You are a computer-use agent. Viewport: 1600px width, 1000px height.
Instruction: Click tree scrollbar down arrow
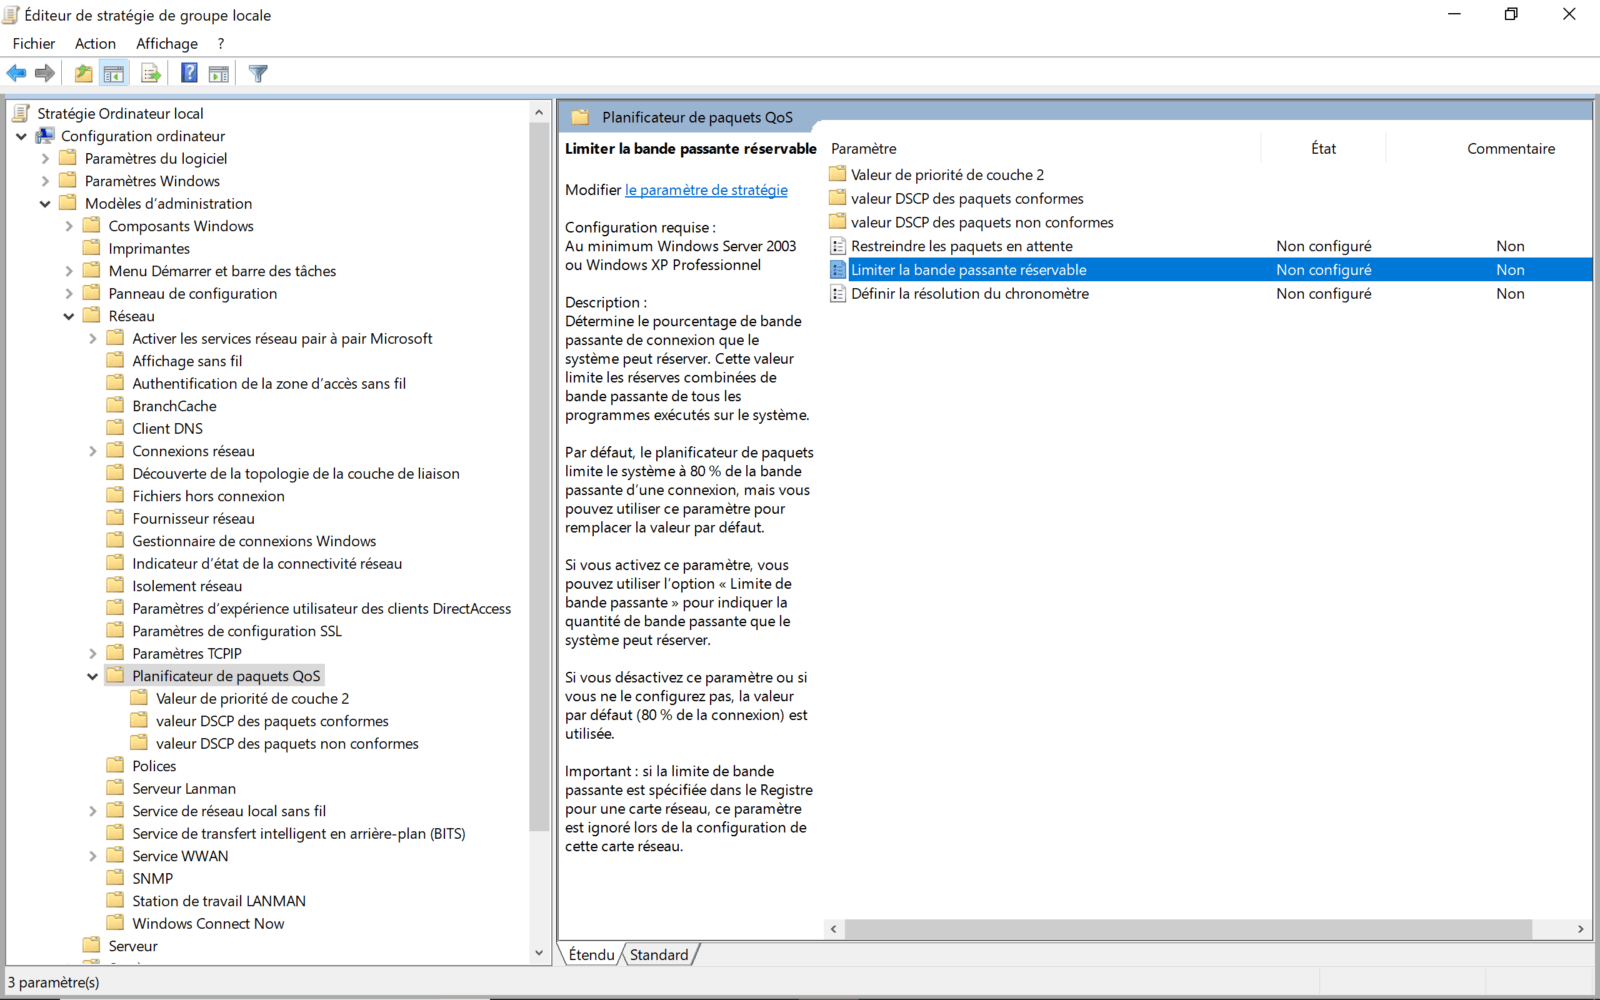(539, 953)
